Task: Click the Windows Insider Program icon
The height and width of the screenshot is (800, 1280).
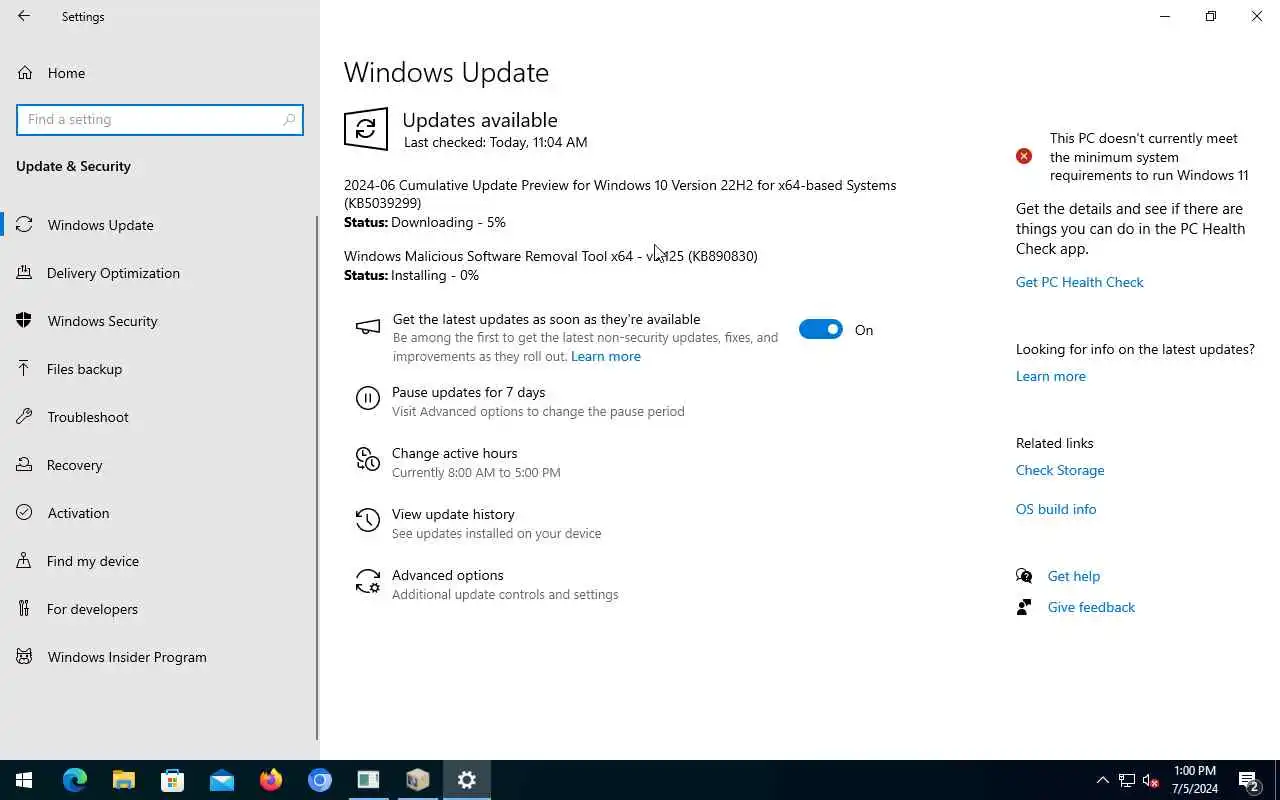Action: (x=25, y=657)
